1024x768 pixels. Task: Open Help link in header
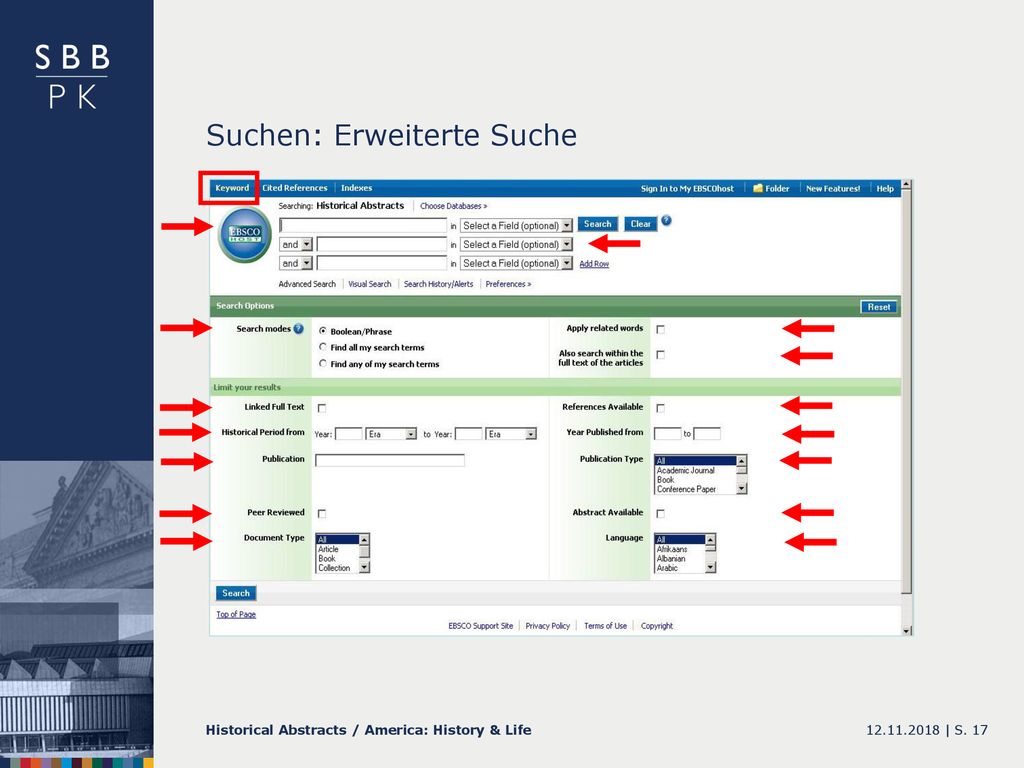tap(885, 189)
